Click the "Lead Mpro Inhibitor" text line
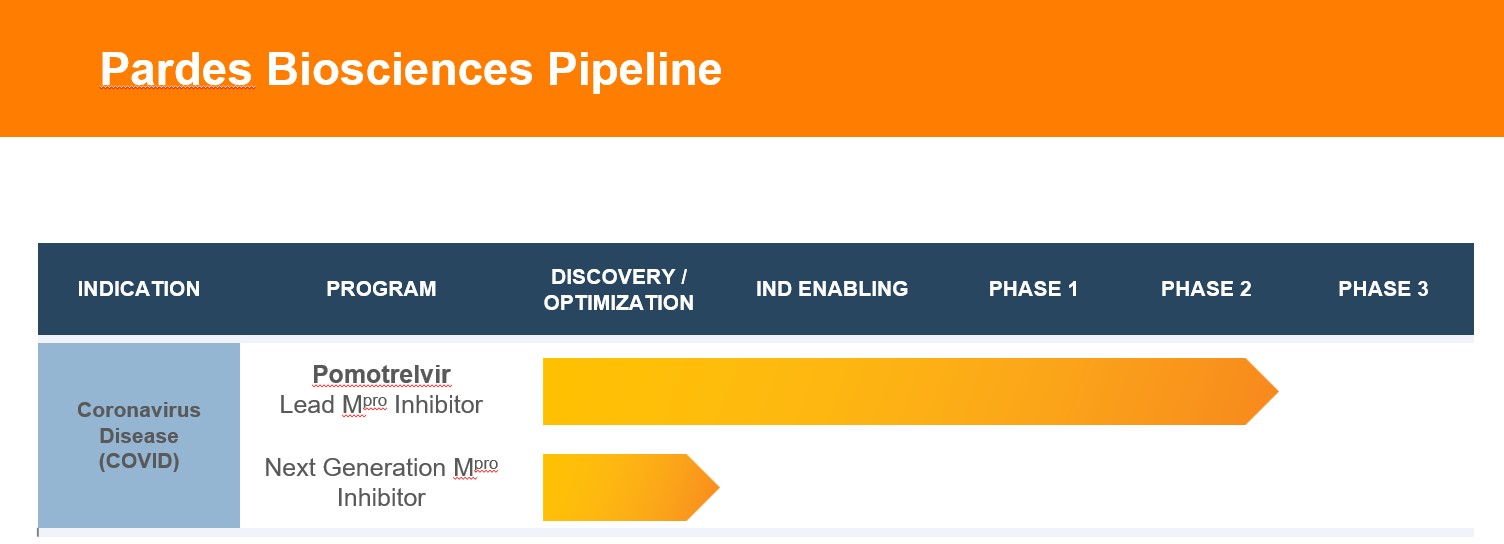Image resolution: width=1504 pixels, height=544 pixels. (x=381, y=405)
